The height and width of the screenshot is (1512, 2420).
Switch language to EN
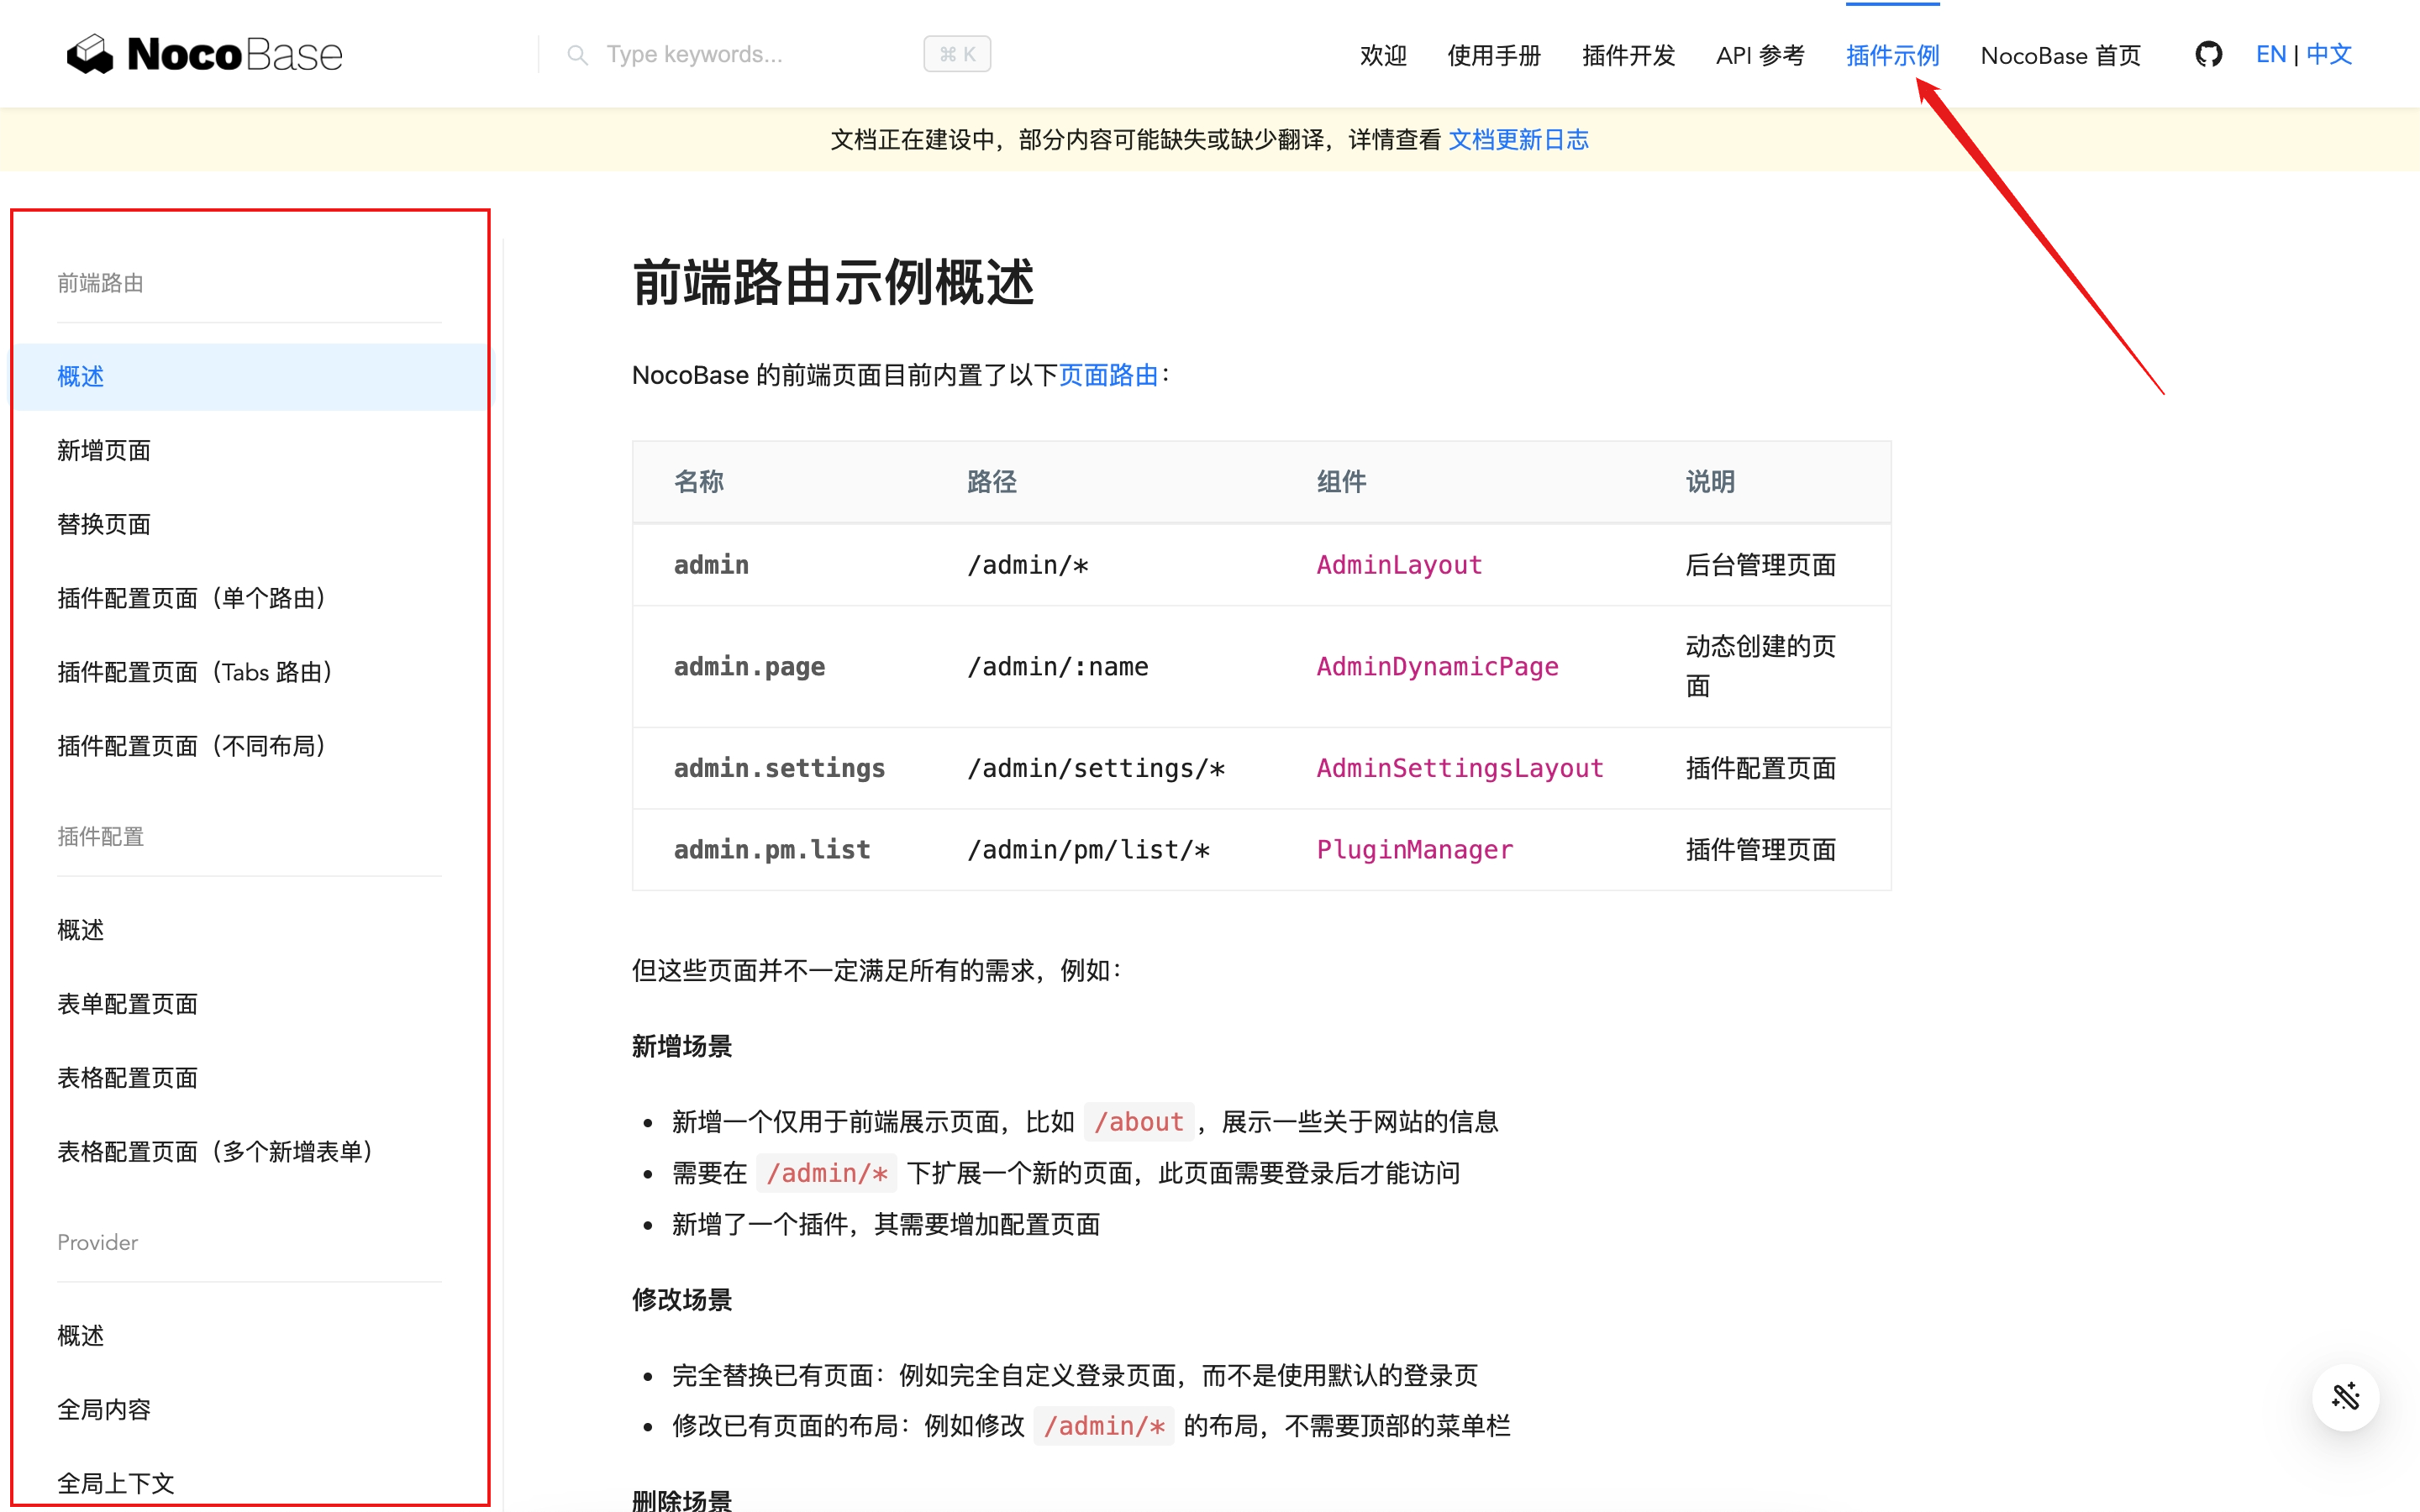pyautogui.click(x=2270, y=54)
